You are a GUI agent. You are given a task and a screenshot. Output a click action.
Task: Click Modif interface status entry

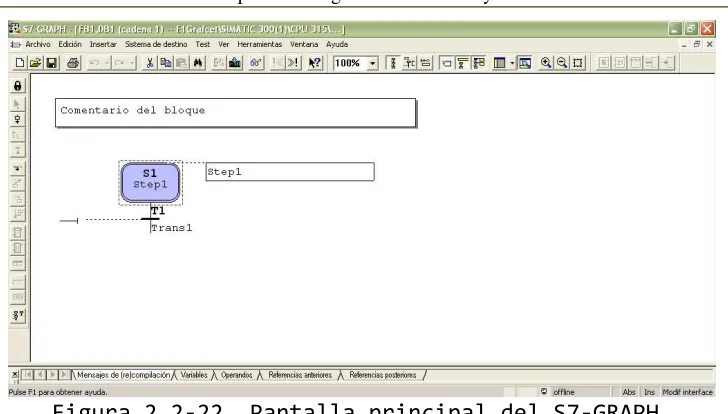[687, 392]
